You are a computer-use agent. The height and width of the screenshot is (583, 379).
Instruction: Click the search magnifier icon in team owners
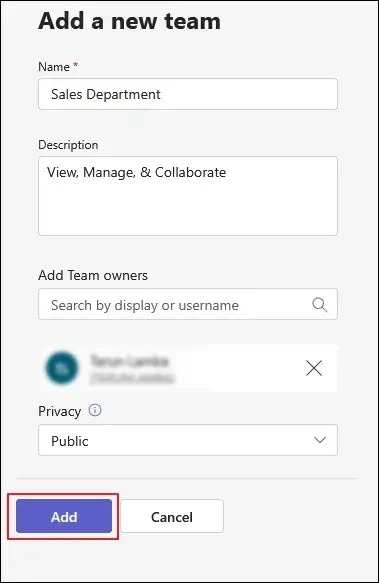(x=319, y=305)
